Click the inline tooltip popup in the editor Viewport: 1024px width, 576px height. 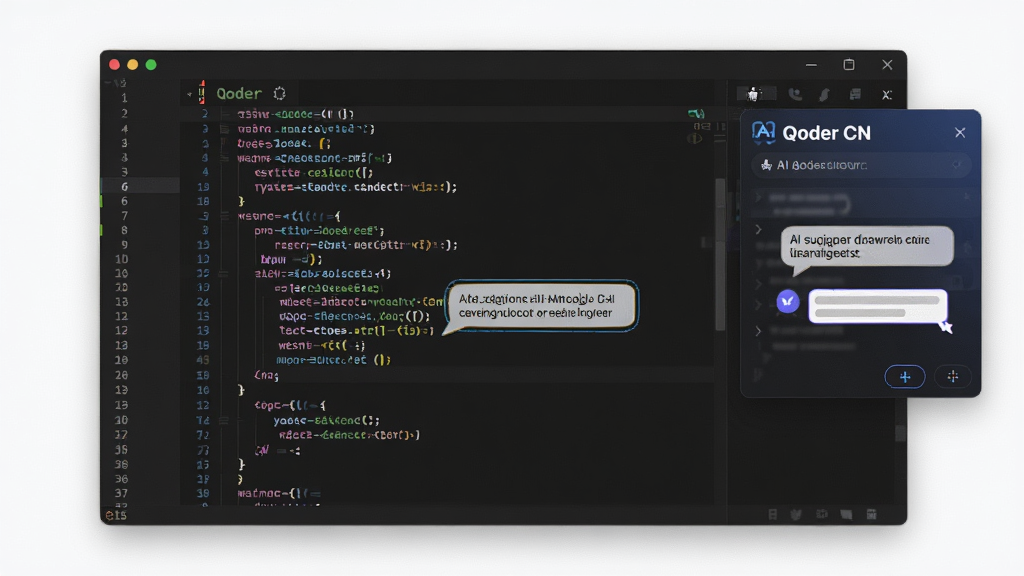(x=541, y=306)
